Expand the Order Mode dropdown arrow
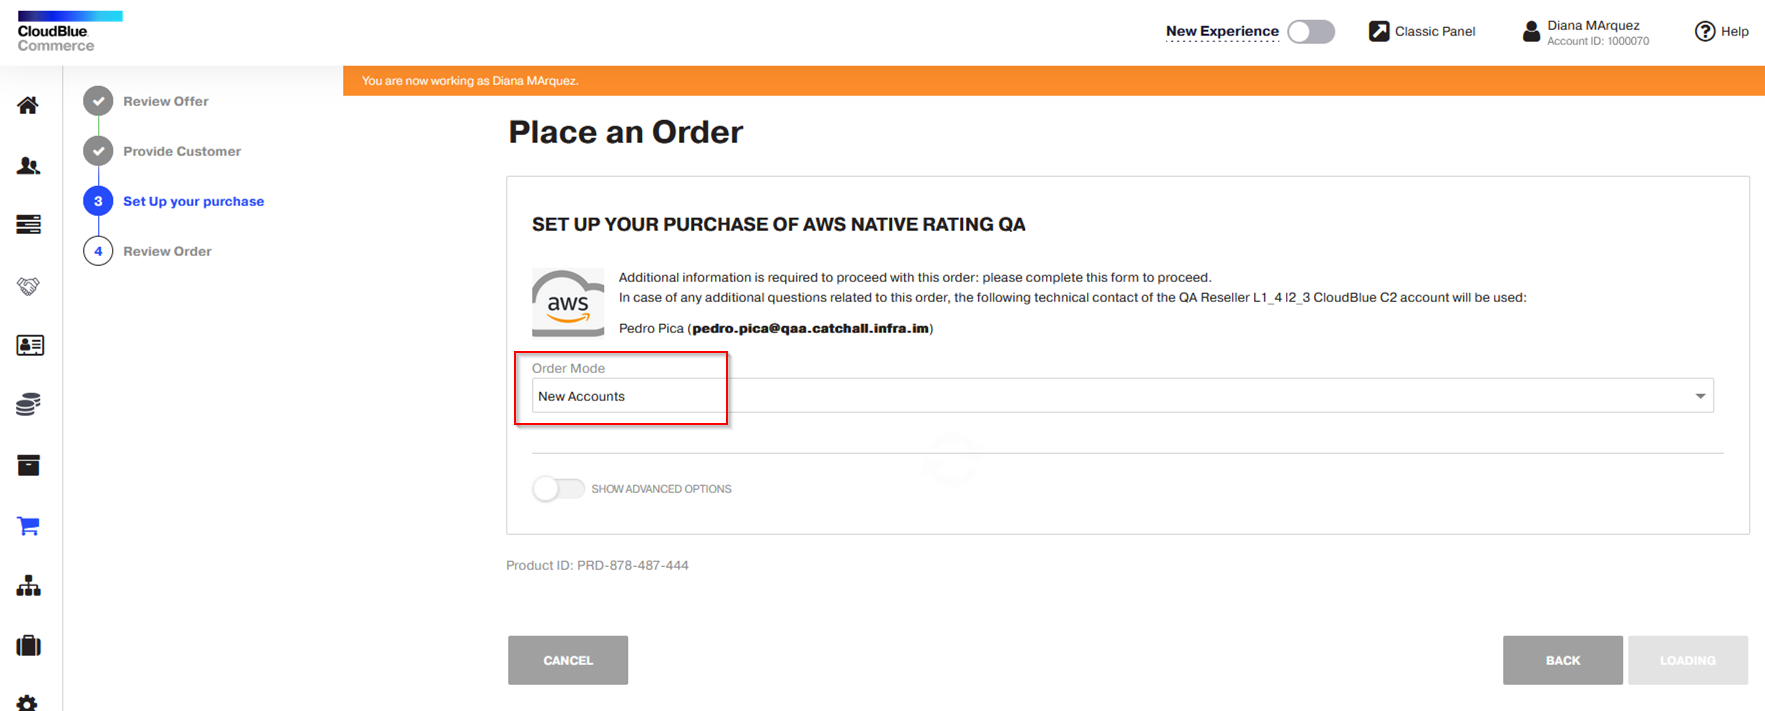1765x711 pixels. 1699,396
